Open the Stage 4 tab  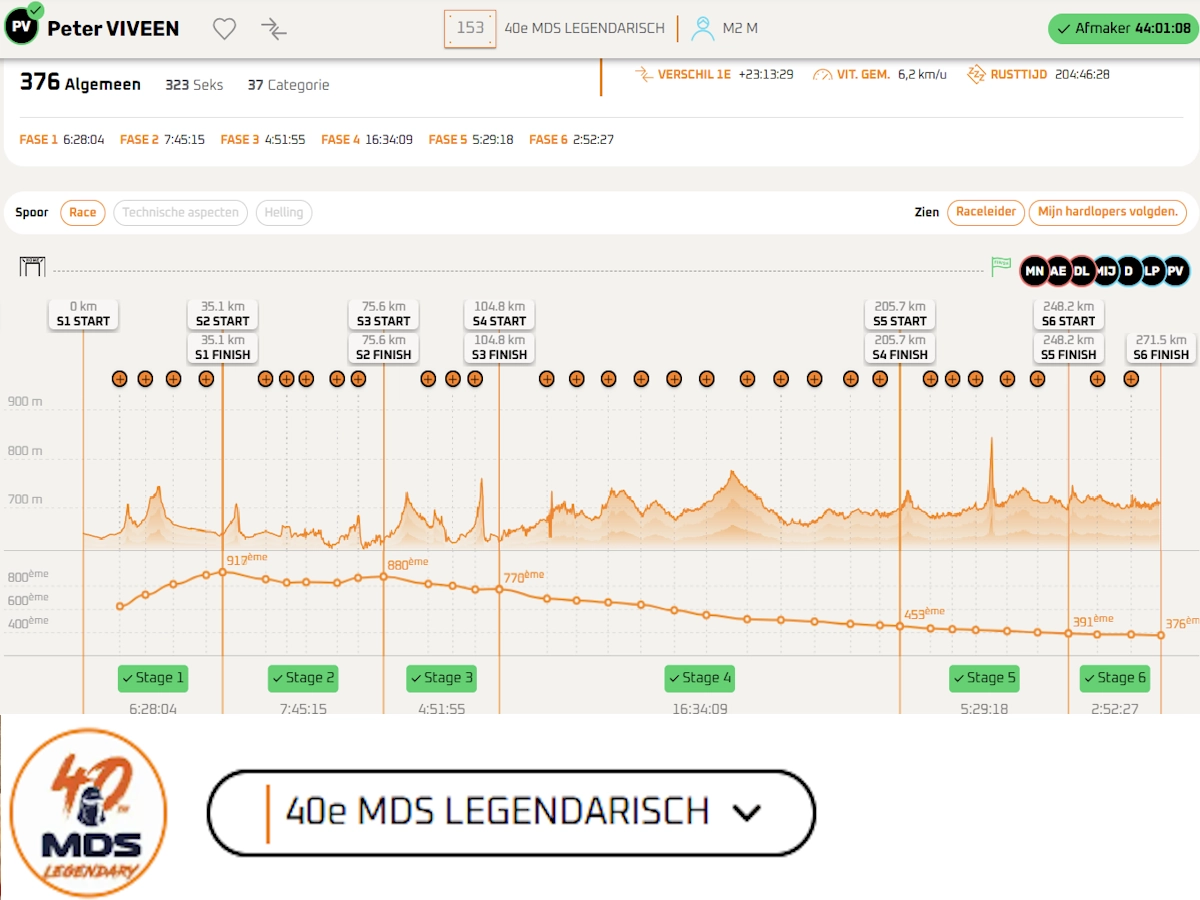coord(700,678)
